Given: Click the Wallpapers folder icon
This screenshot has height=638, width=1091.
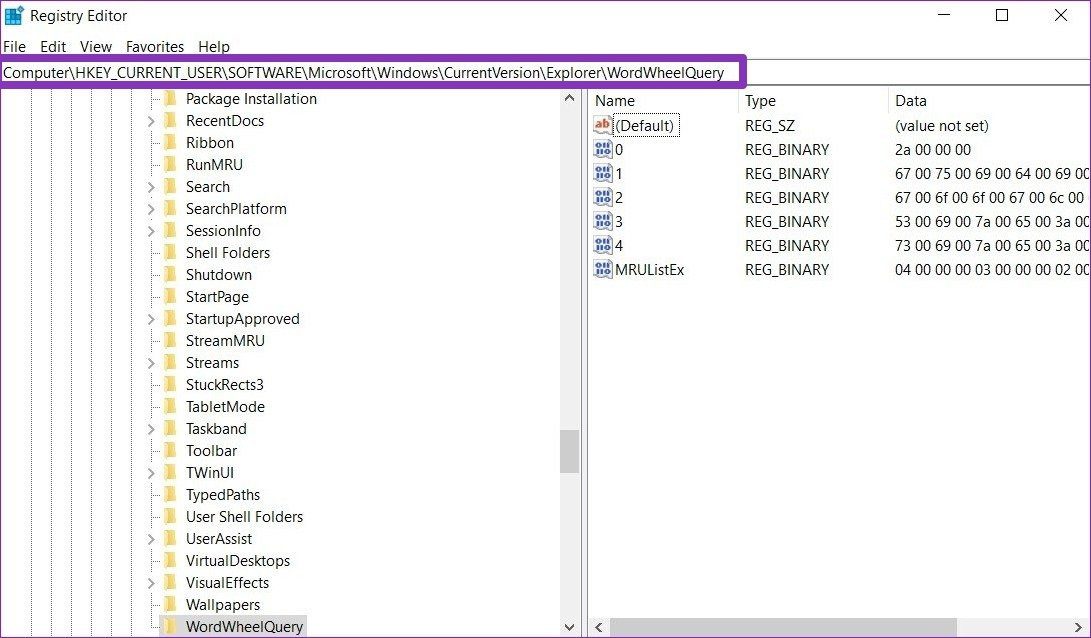Looking at the screenshot, I should point(170,605).
